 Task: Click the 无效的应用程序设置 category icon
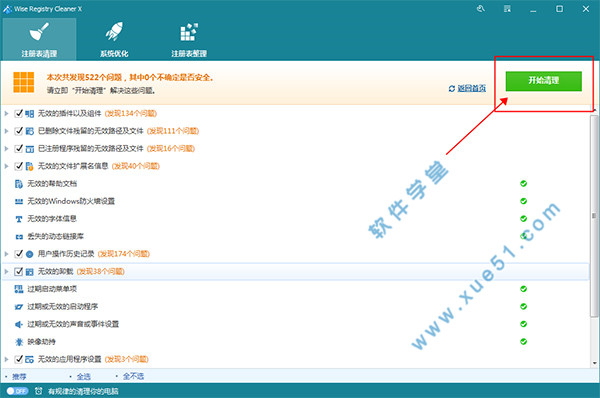tap(29, 359)
